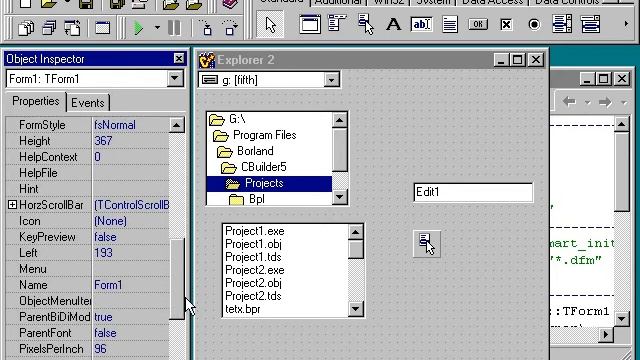The image size is (640, 360).
Task: Pick the MainMenu component in palette
Action: tap(337, 24)
